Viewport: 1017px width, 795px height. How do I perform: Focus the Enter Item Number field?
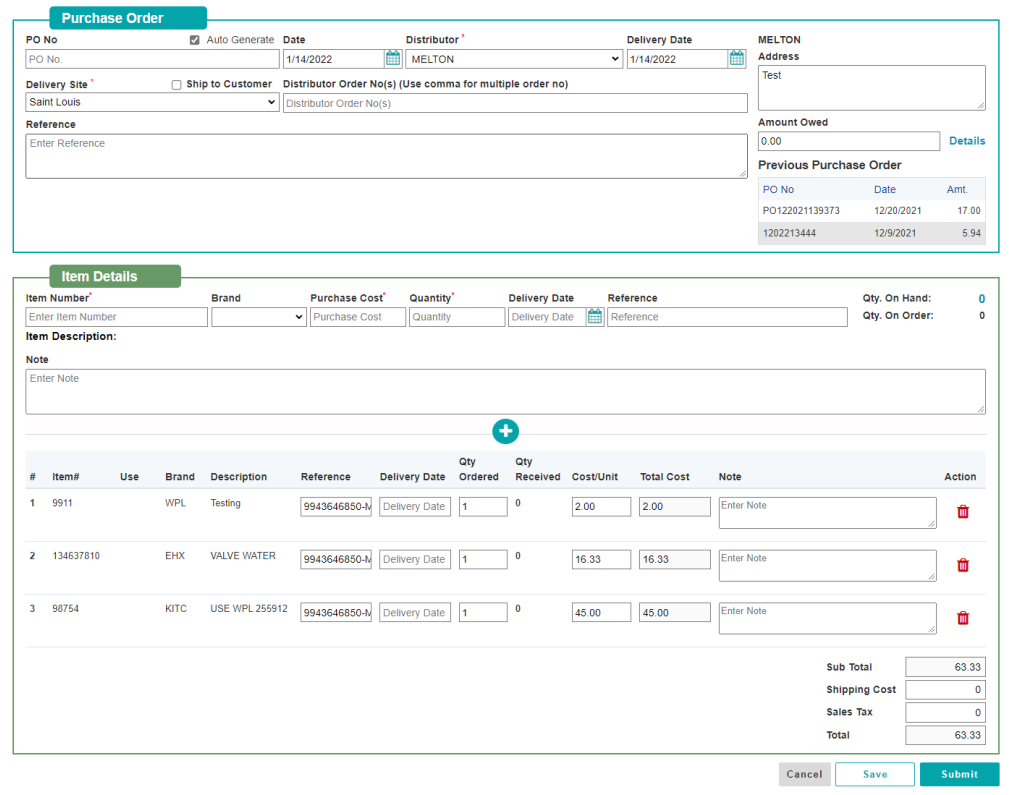pos(117,317)
